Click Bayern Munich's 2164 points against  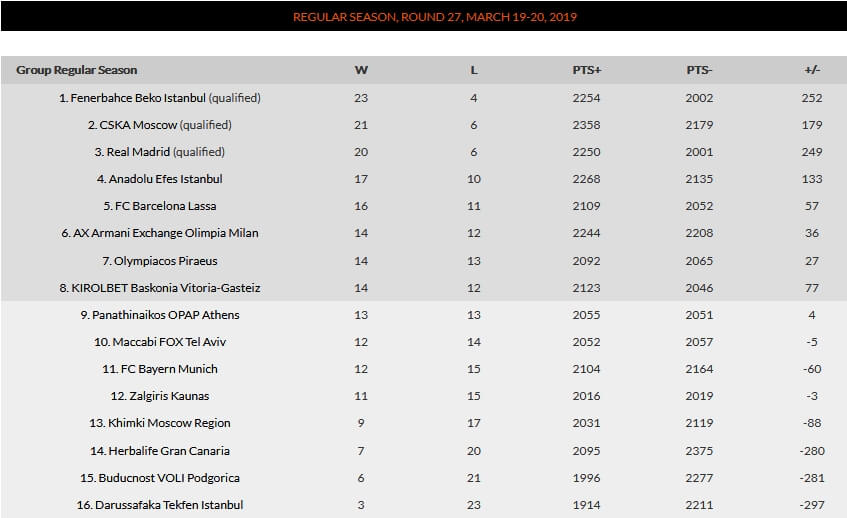[x=700, y=369]
